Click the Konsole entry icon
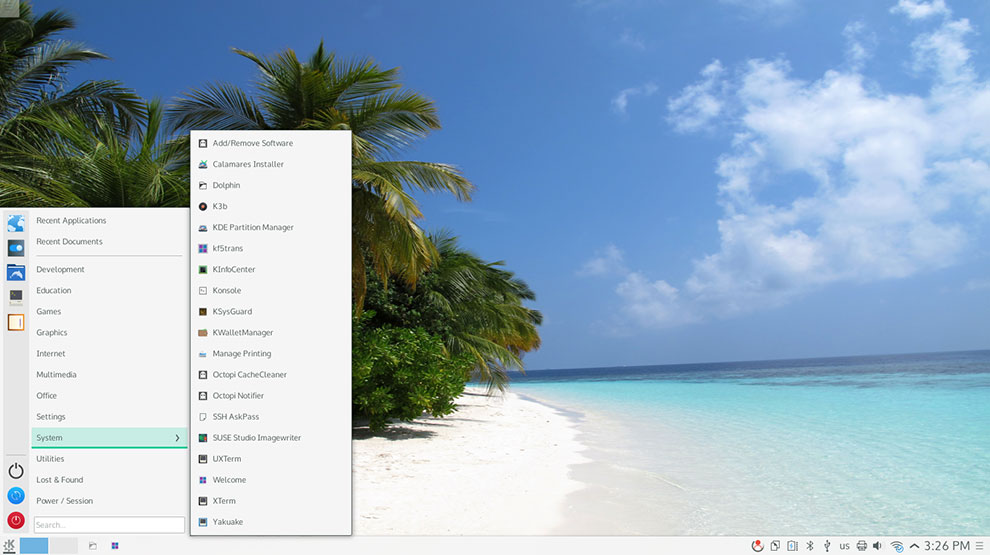 (203, 290)
